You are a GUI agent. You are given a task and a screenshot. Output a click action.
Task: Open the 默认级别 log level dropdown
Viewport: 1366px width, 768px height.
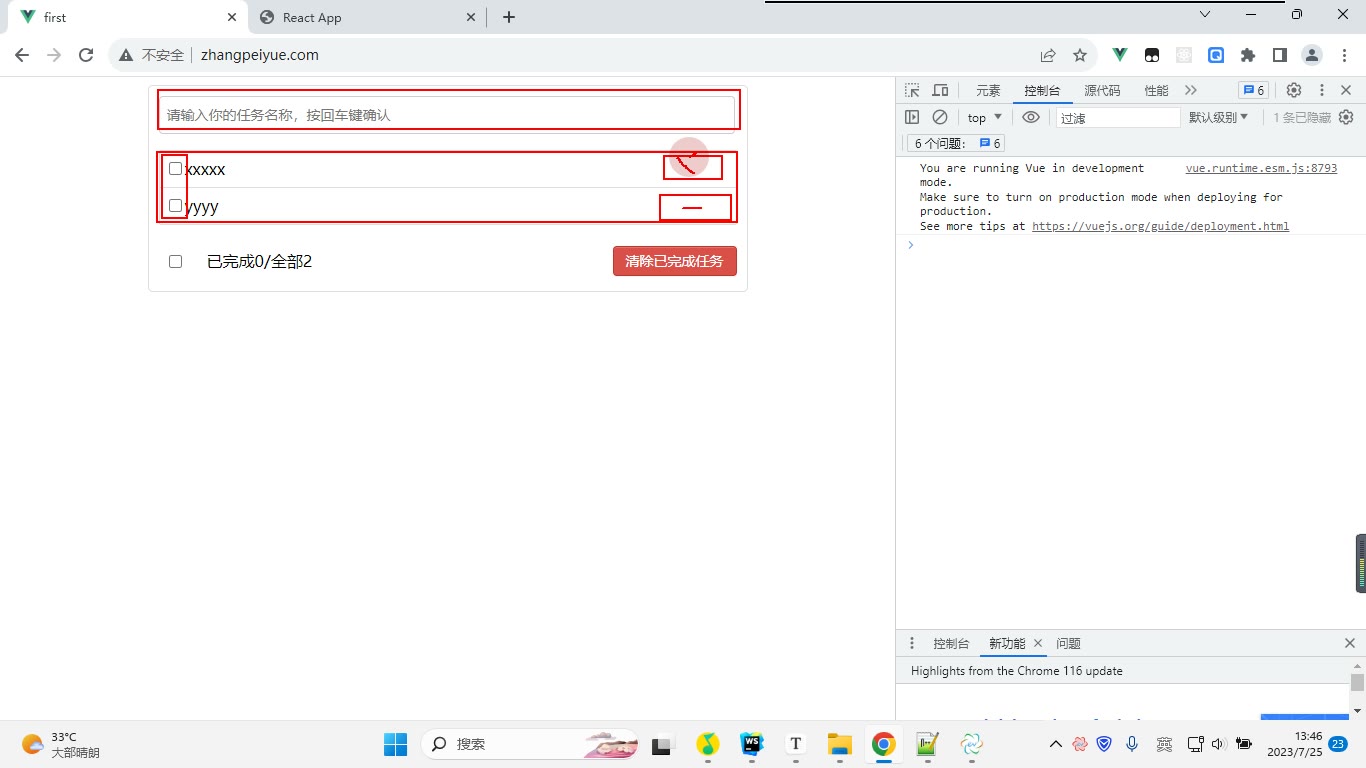click(x=1218, y=117)
